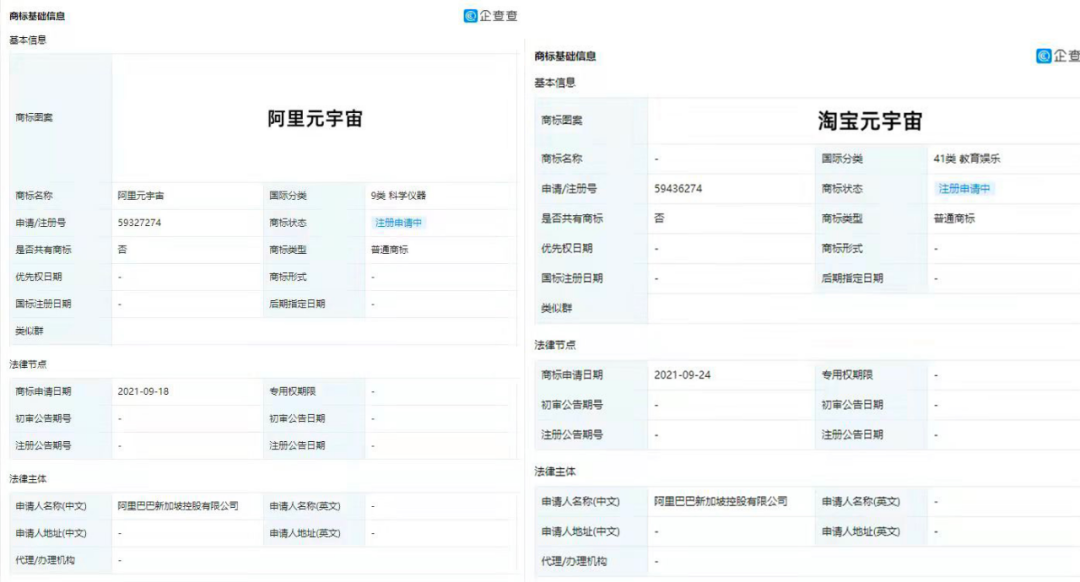This screenshot has height=582, width=1080.
Task: Click the application date 2021-09-18
Action: [143, 391]
